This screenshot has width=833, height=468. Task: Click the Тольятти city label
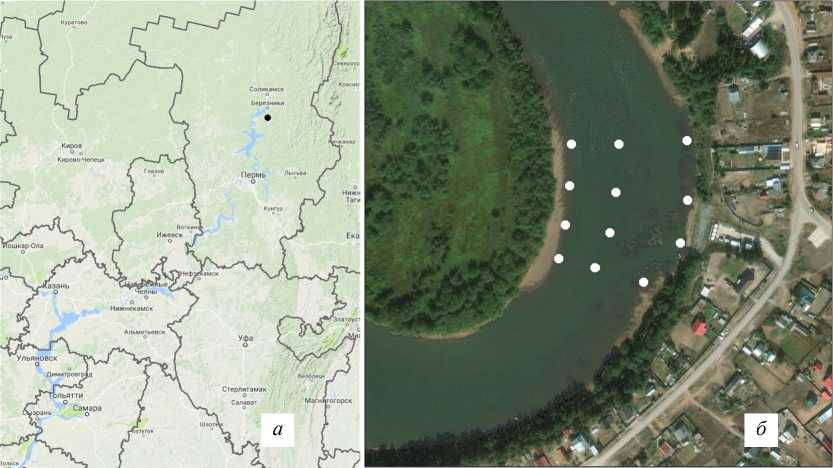click(65, 395)
